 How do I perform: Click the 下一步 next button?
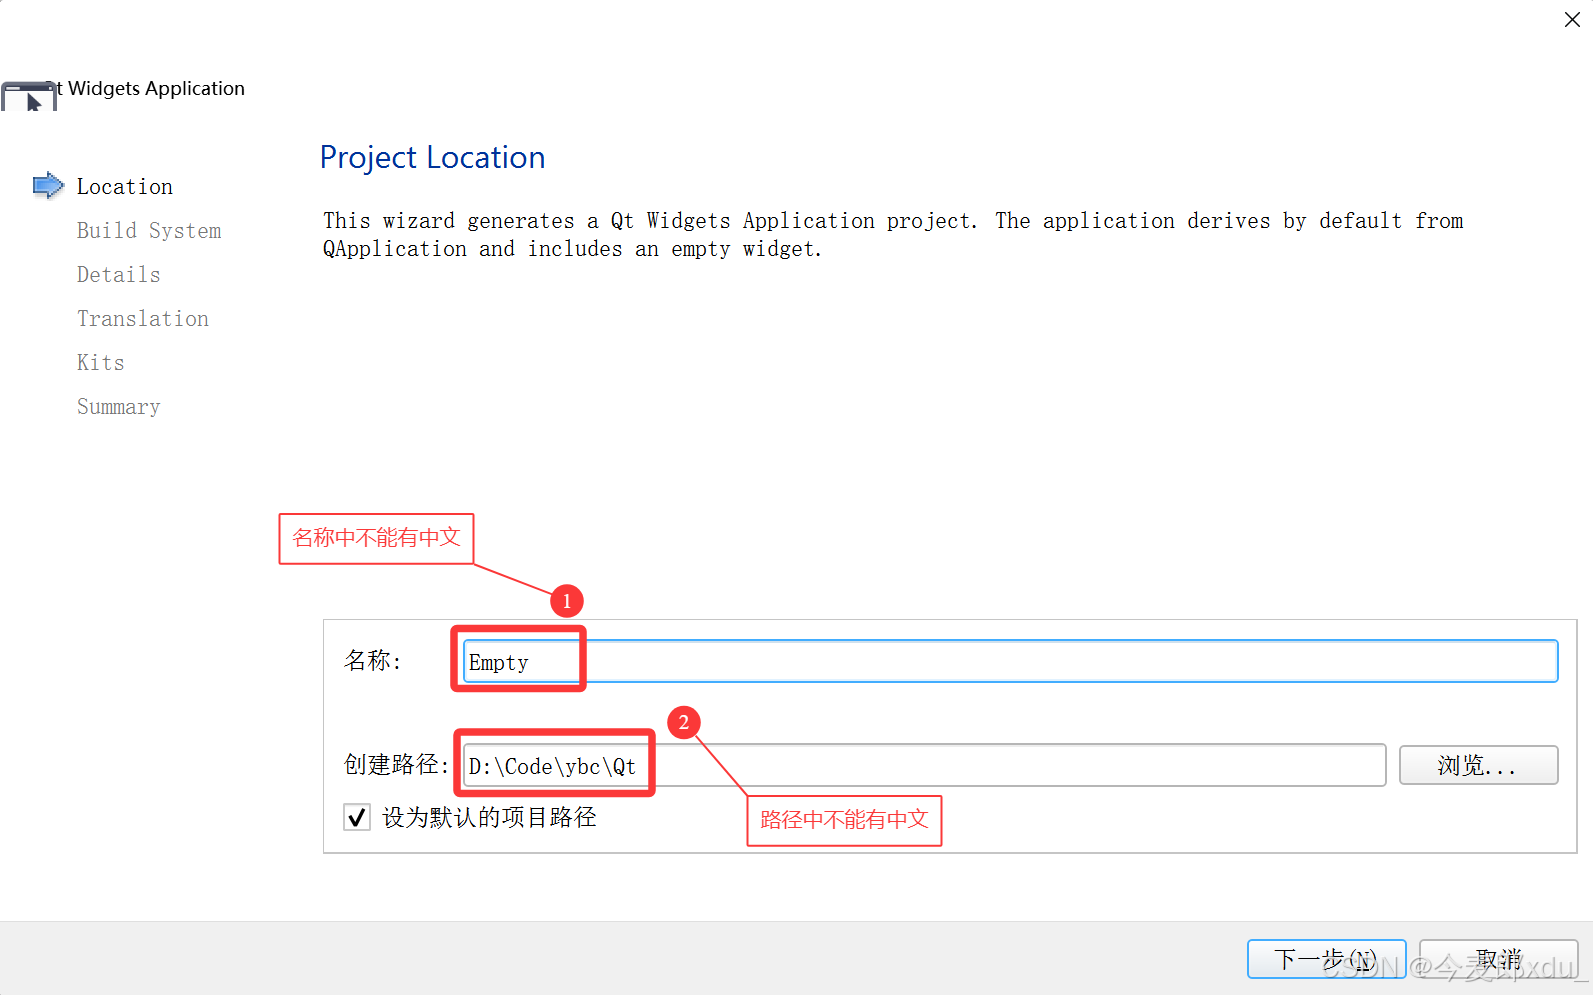pyautogui.click(x=1326, y=959)
